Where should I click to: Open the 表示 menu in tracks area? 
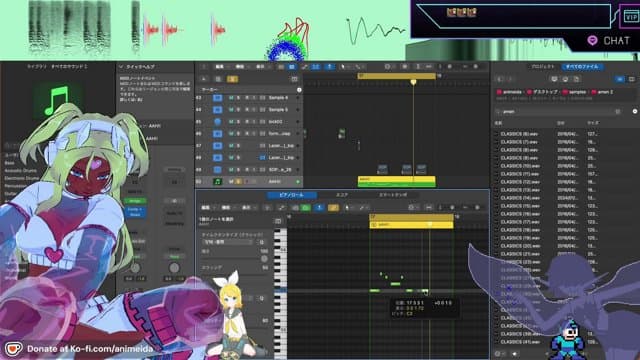[x=261, y=67]
